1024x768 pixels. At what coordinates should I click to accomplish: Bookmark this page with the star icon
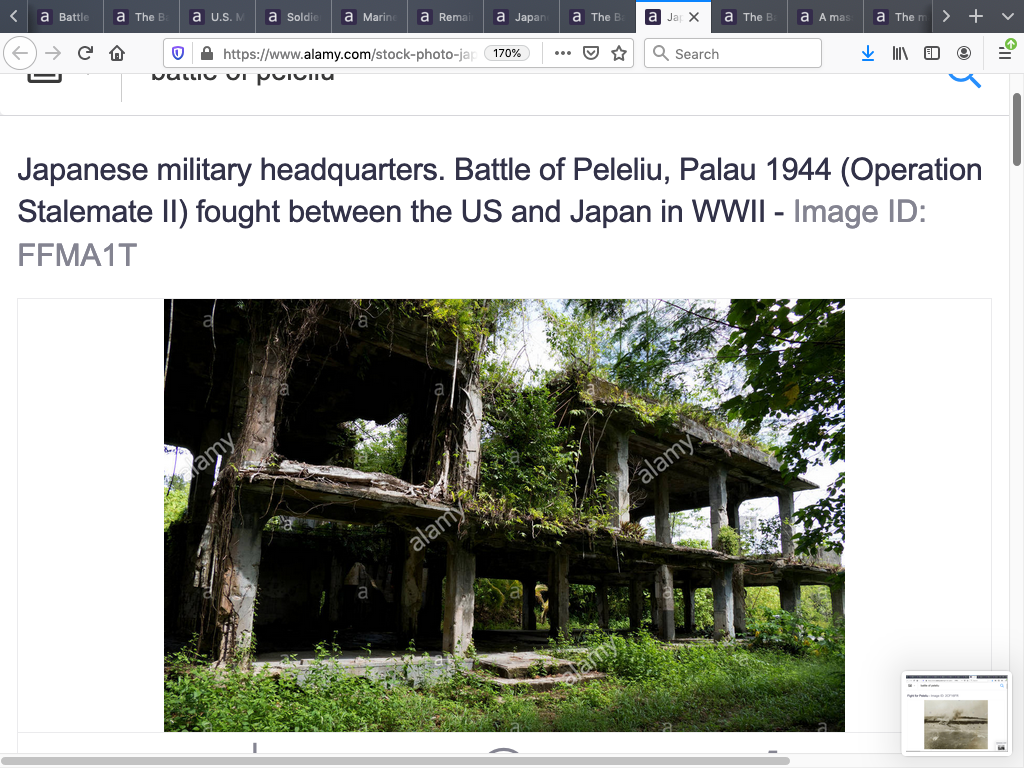[x=619, y=54]
